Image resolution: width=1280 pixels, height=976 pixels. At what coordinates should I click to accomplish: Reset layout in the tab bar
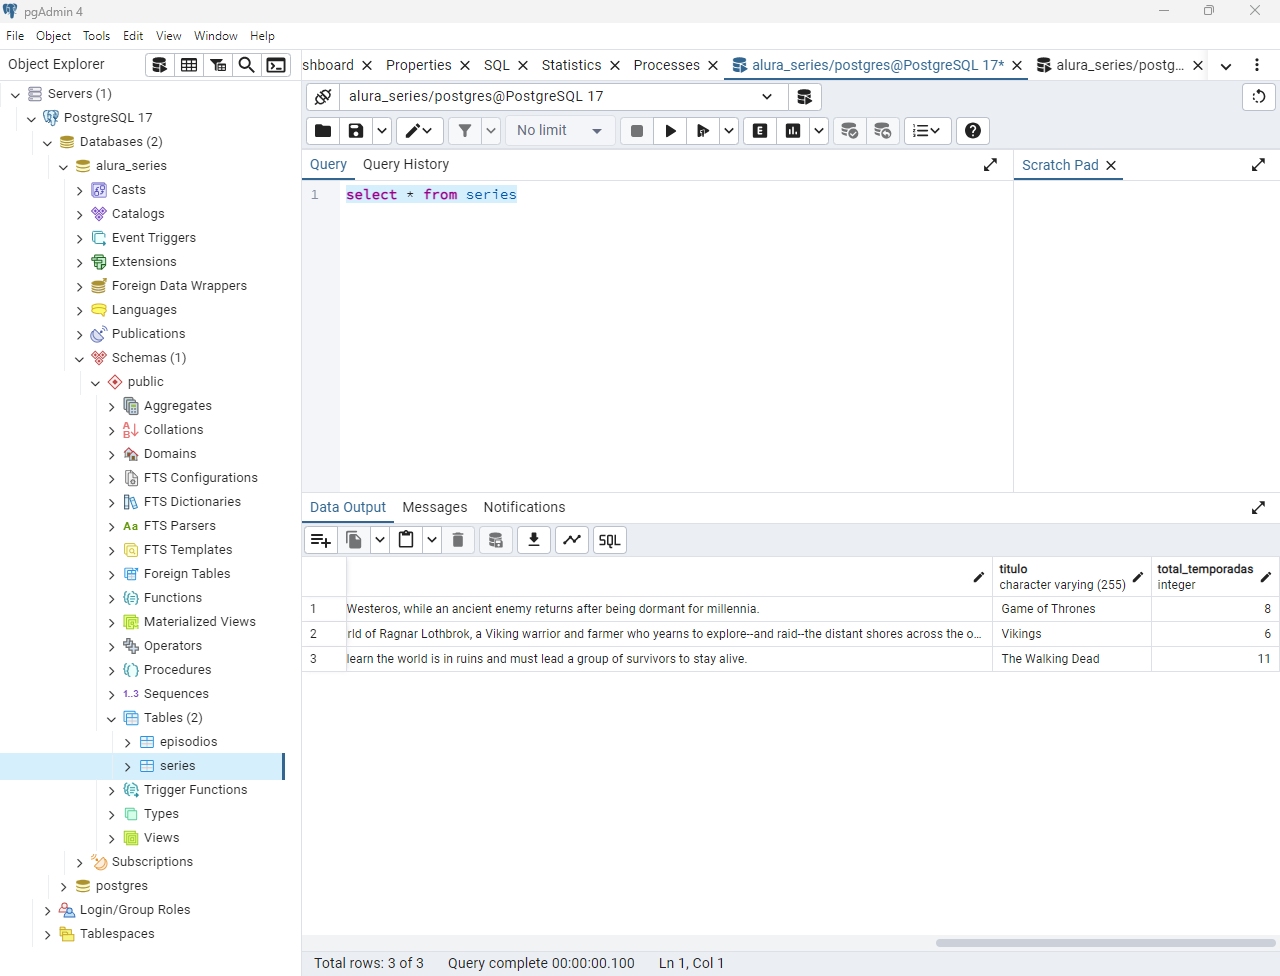[x=1259, y=97]
